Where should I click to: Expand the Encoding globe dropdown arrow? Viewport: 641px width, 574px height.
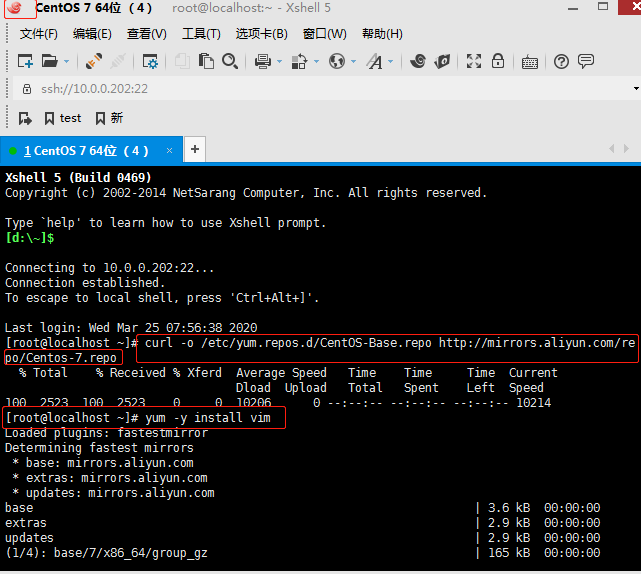coord(354,61)
